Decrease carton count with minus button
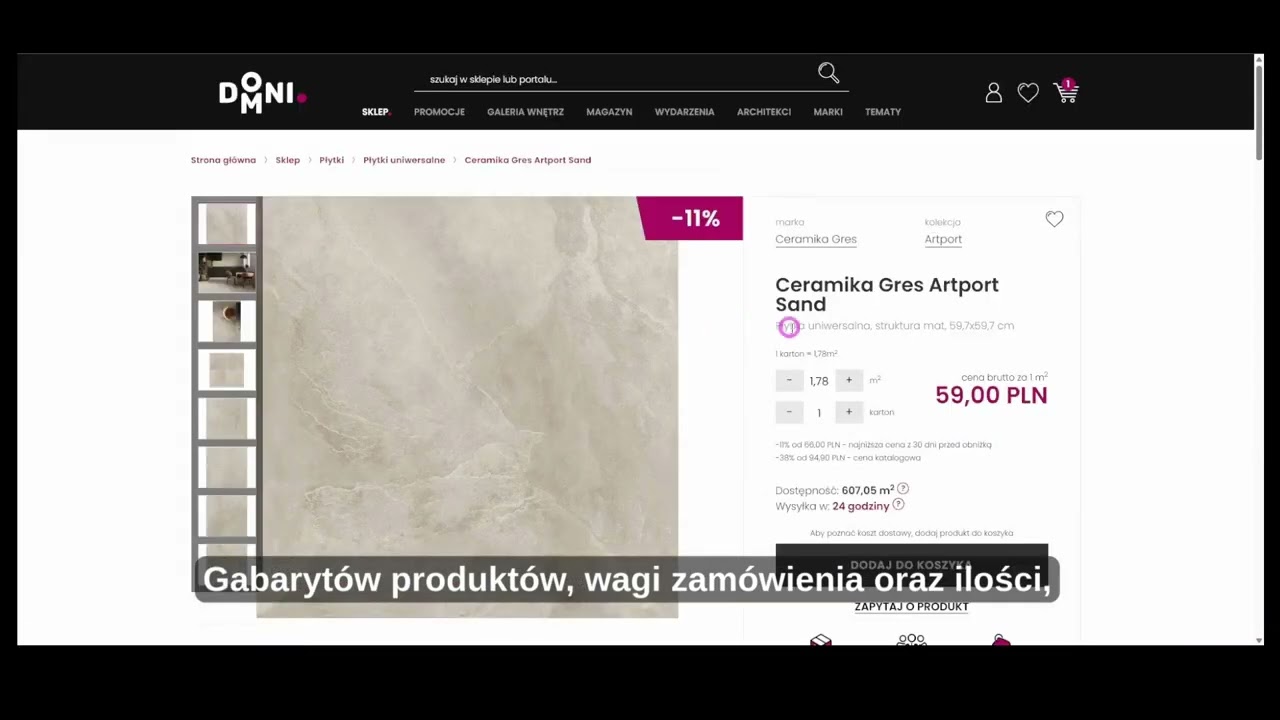Viewport: 1280px width, 720px height. (x=789, y=412)
